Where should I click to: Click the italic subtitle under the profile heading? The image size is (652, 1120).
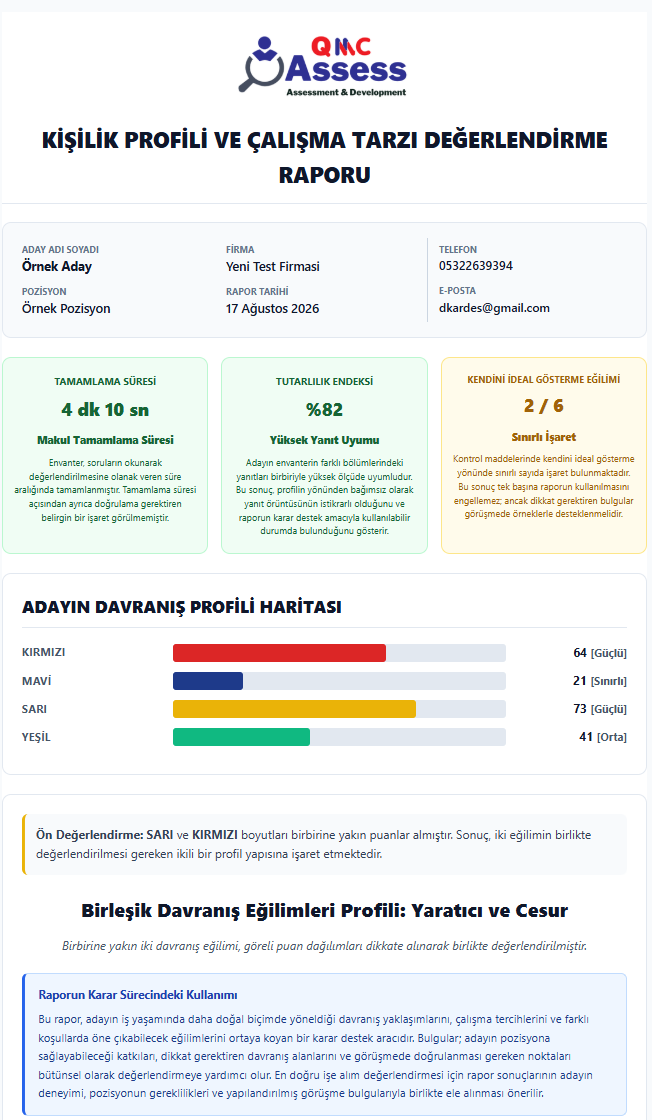[325, 946]
